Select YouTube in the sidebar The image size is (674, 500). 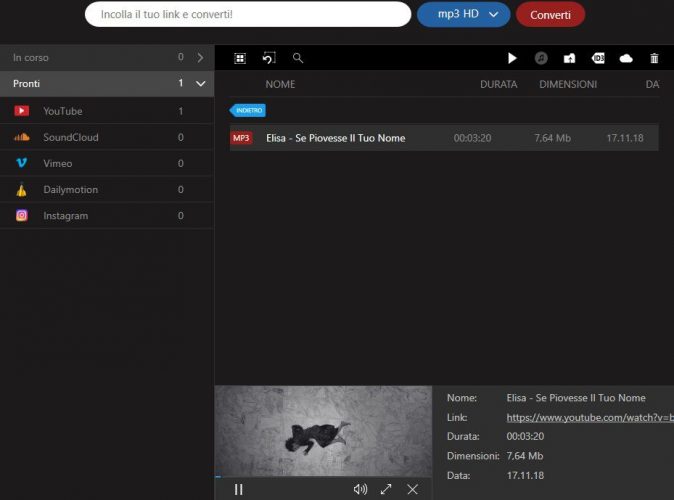[63, 111]
